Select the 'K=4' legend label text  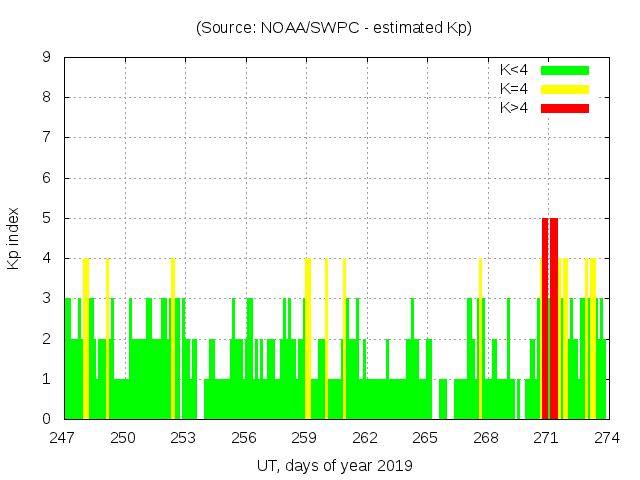515,89
